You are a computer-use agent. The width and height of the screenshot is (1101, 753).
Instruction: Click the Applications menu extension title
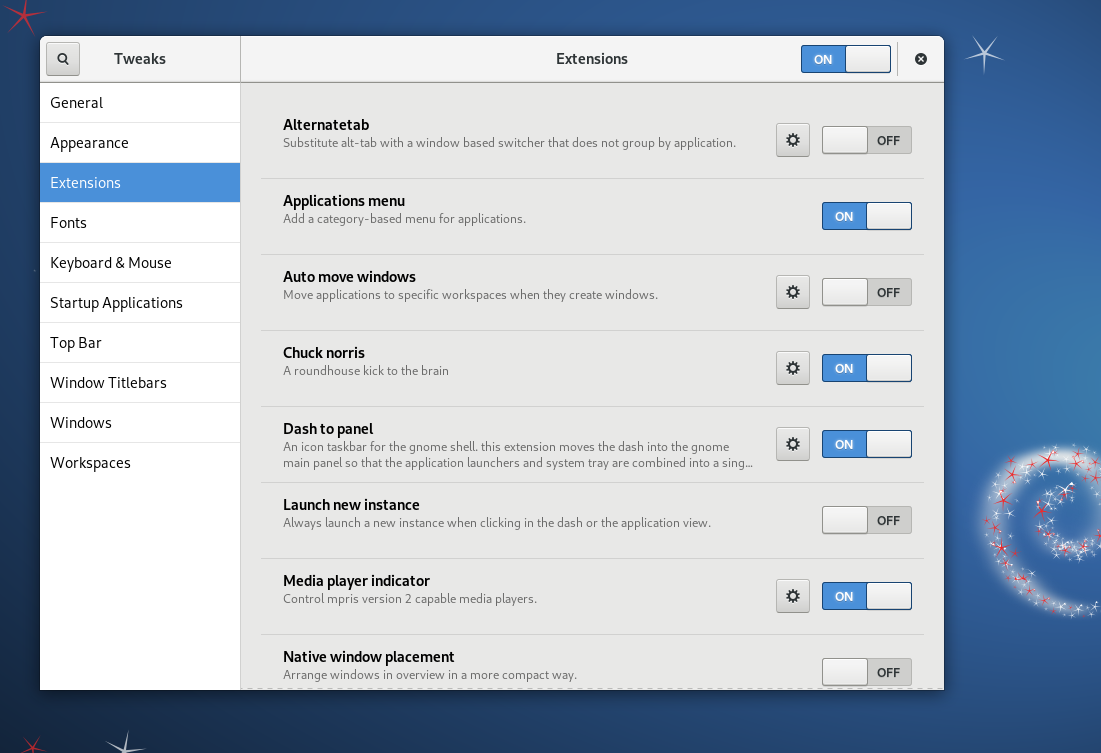(344, 201)
